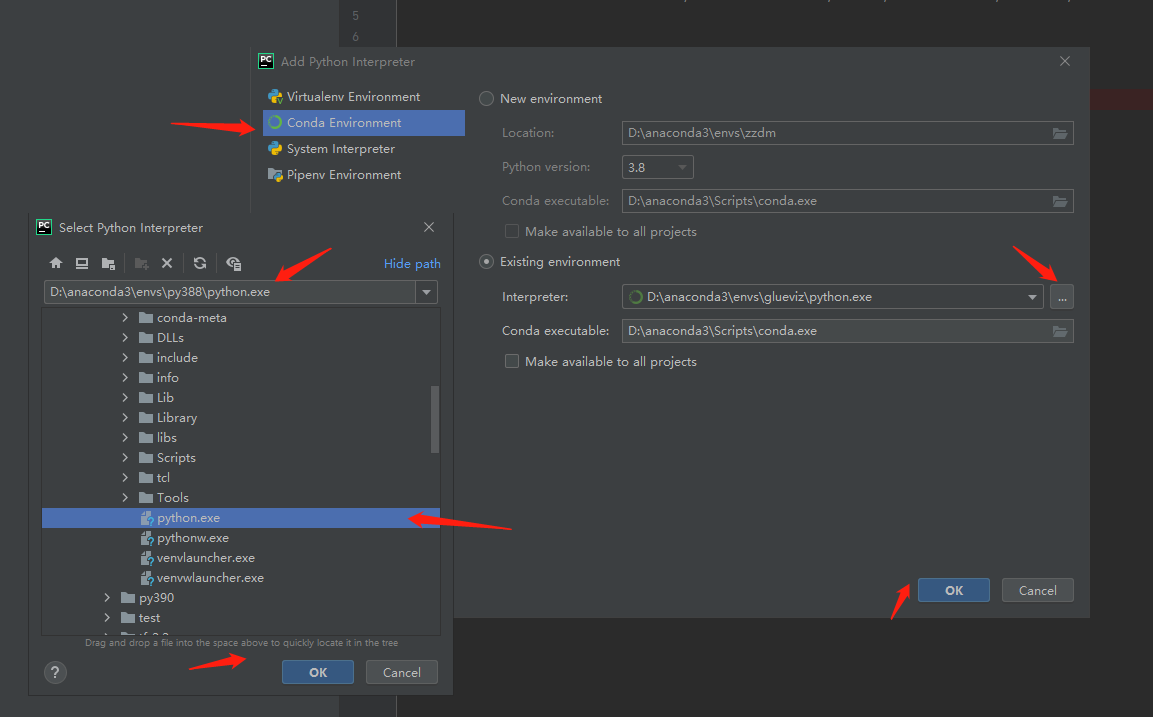Open Interpreter path dropdown arrow

(x=1032, y=297)
